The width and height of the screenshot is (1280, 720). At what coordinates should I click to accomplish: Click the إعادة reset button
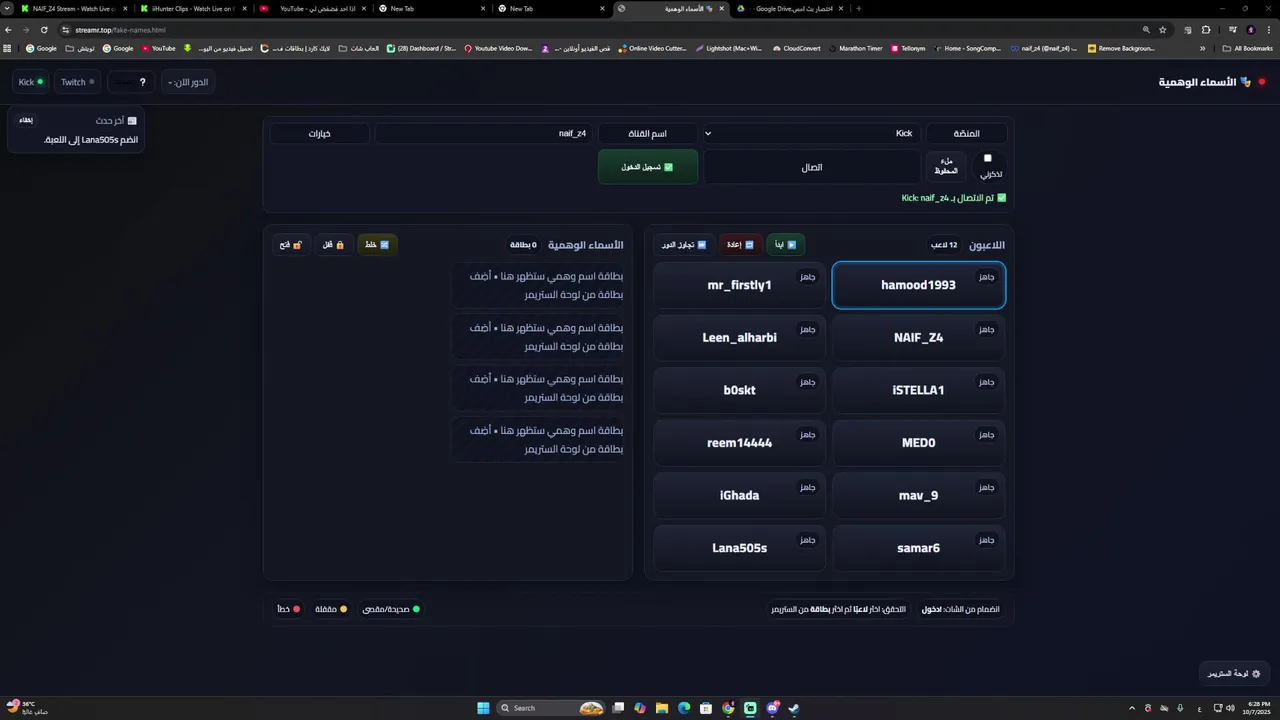(740, 244)
